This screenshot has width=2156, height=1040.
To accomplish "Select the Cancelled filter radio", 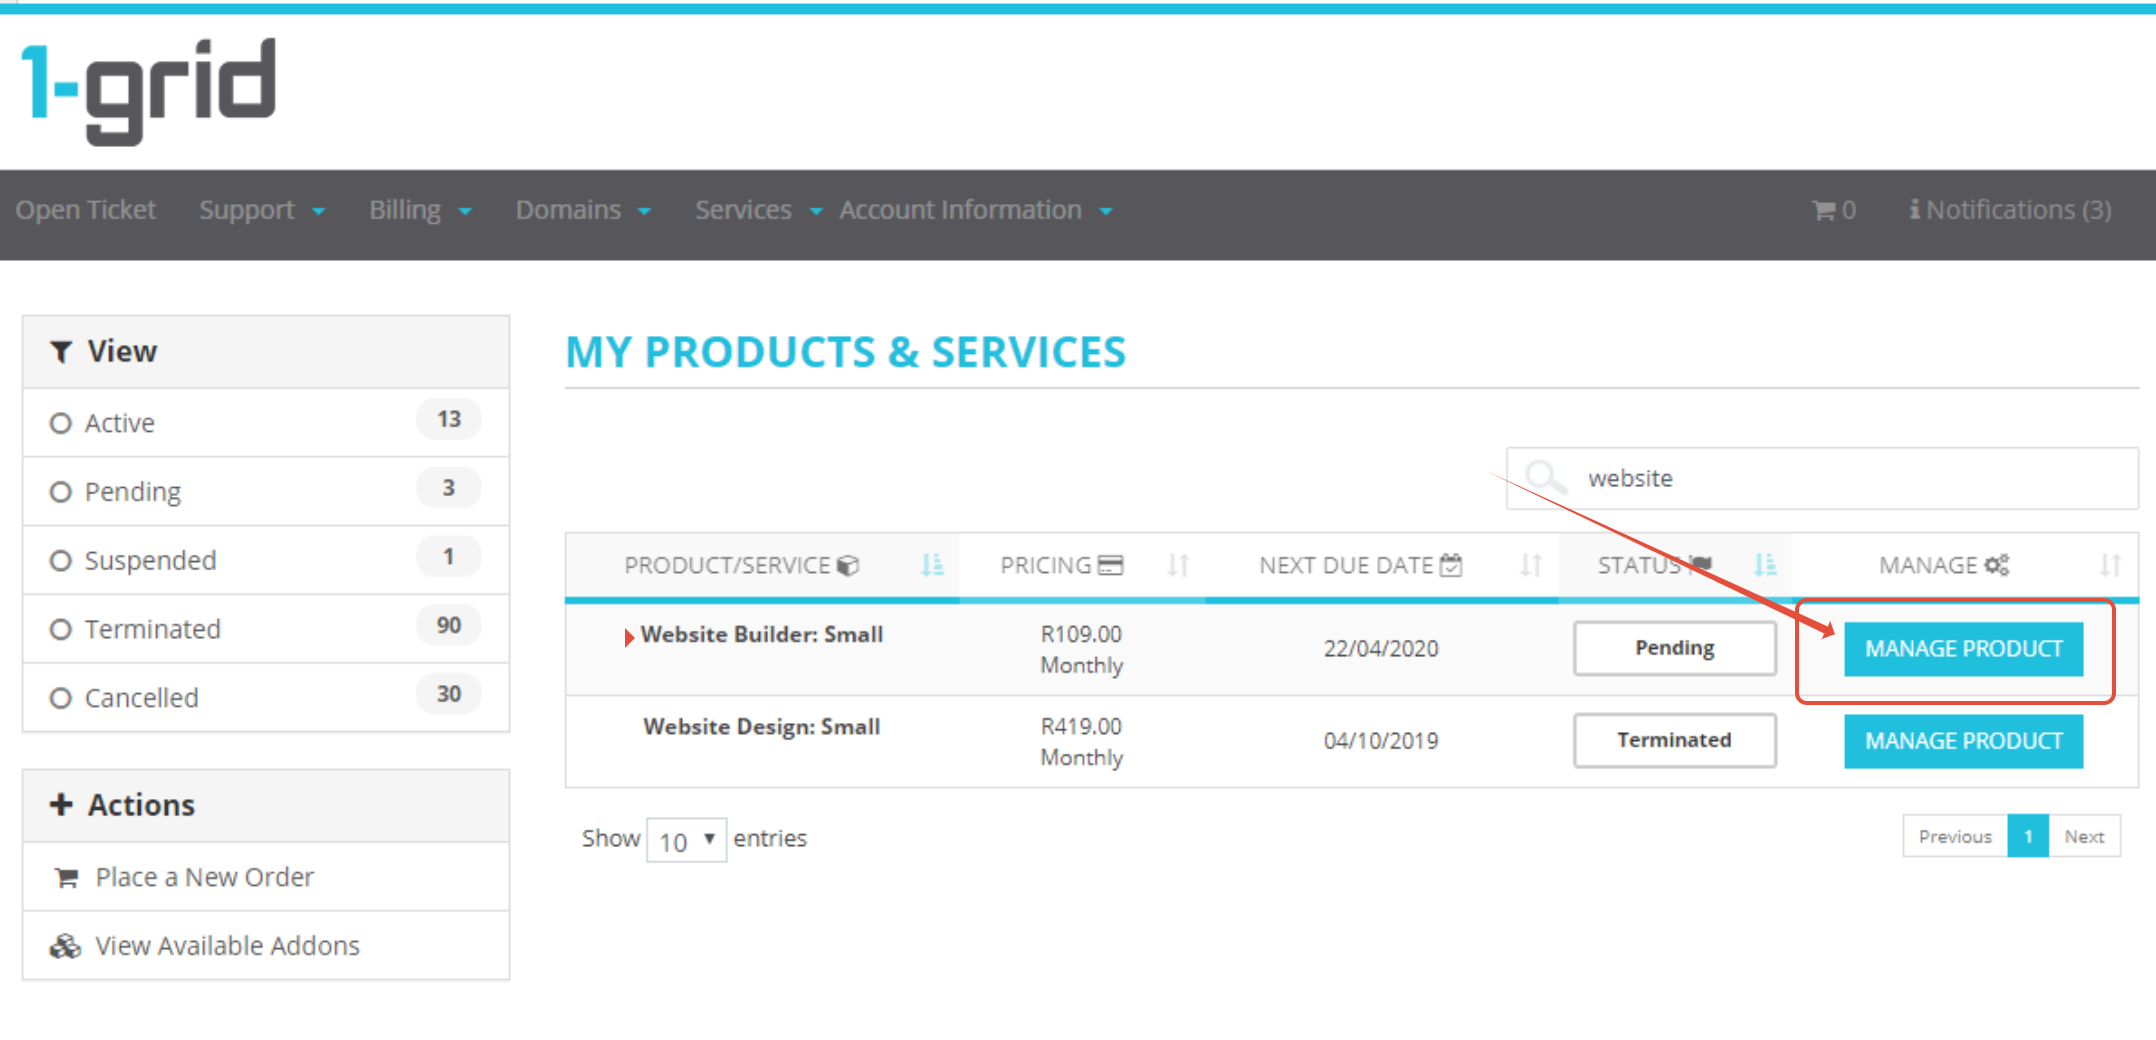I will pos(61,698).
